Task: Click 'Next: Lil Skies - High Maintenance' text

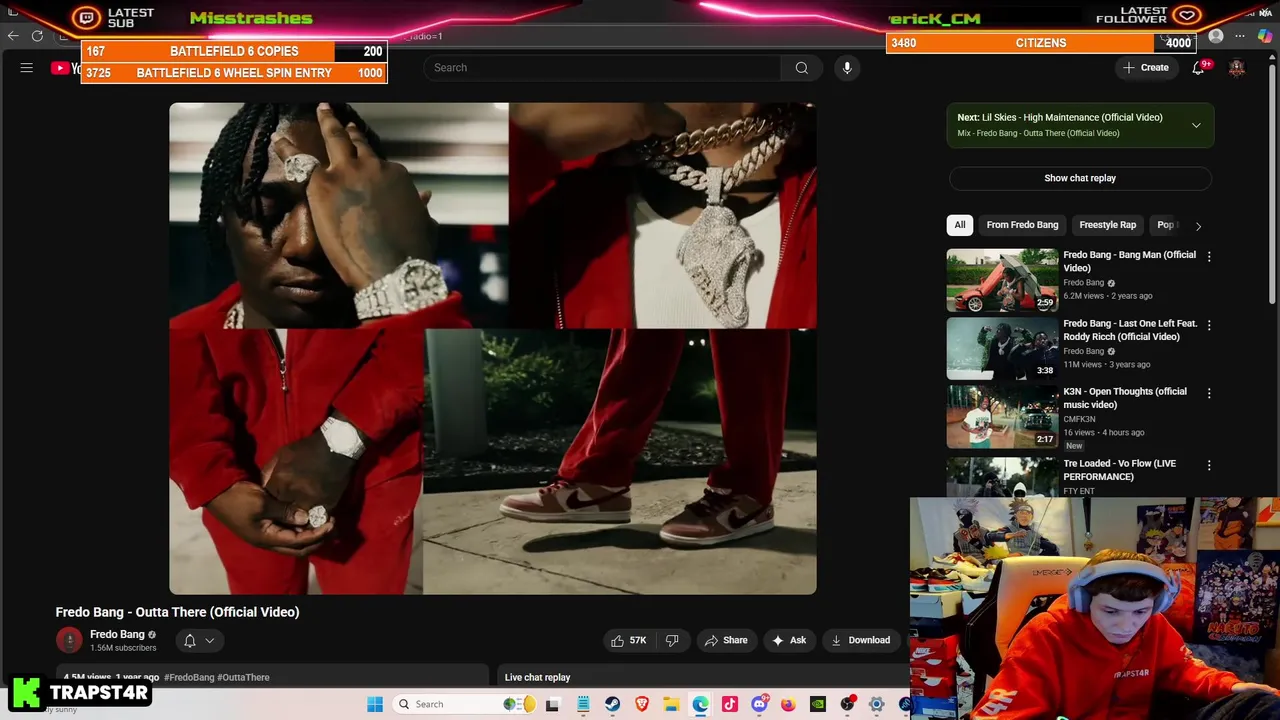Action: click(1059, 117)
